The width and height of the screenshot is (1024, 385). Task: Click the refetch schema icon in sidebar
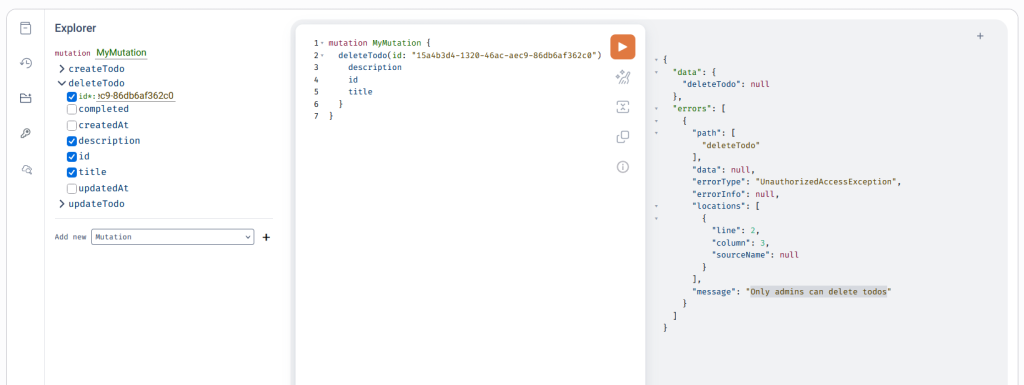tap(26, 170)
